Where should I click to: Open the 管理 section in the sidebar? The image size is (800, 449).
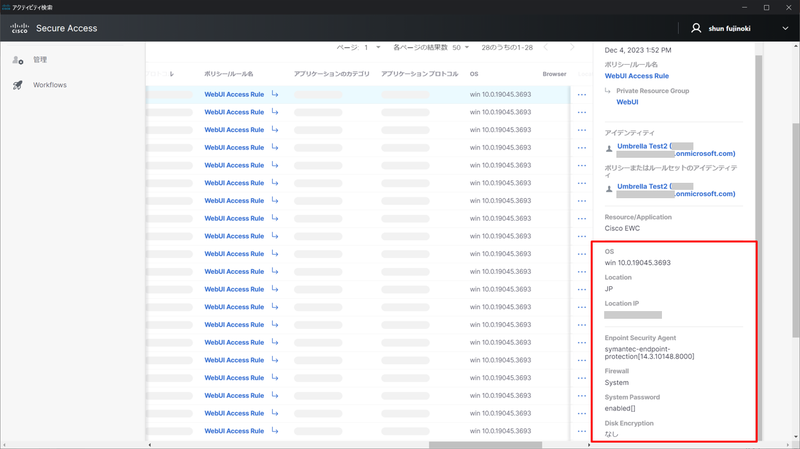[x=40, y=60]
